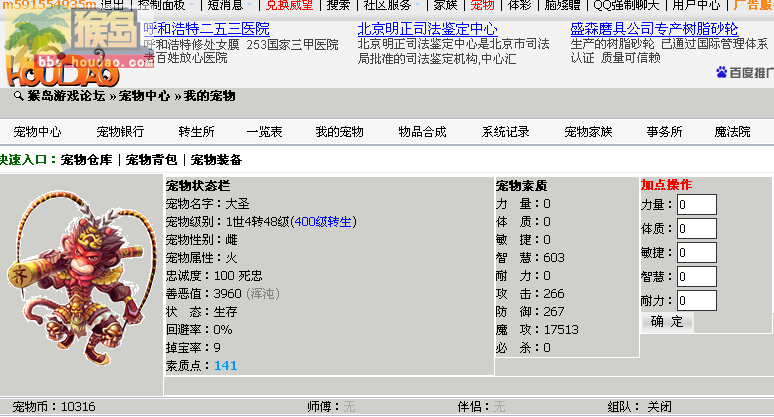774x417 pixels.
Task: Click the Baidu paw icon
Action: tap(722, 73)
